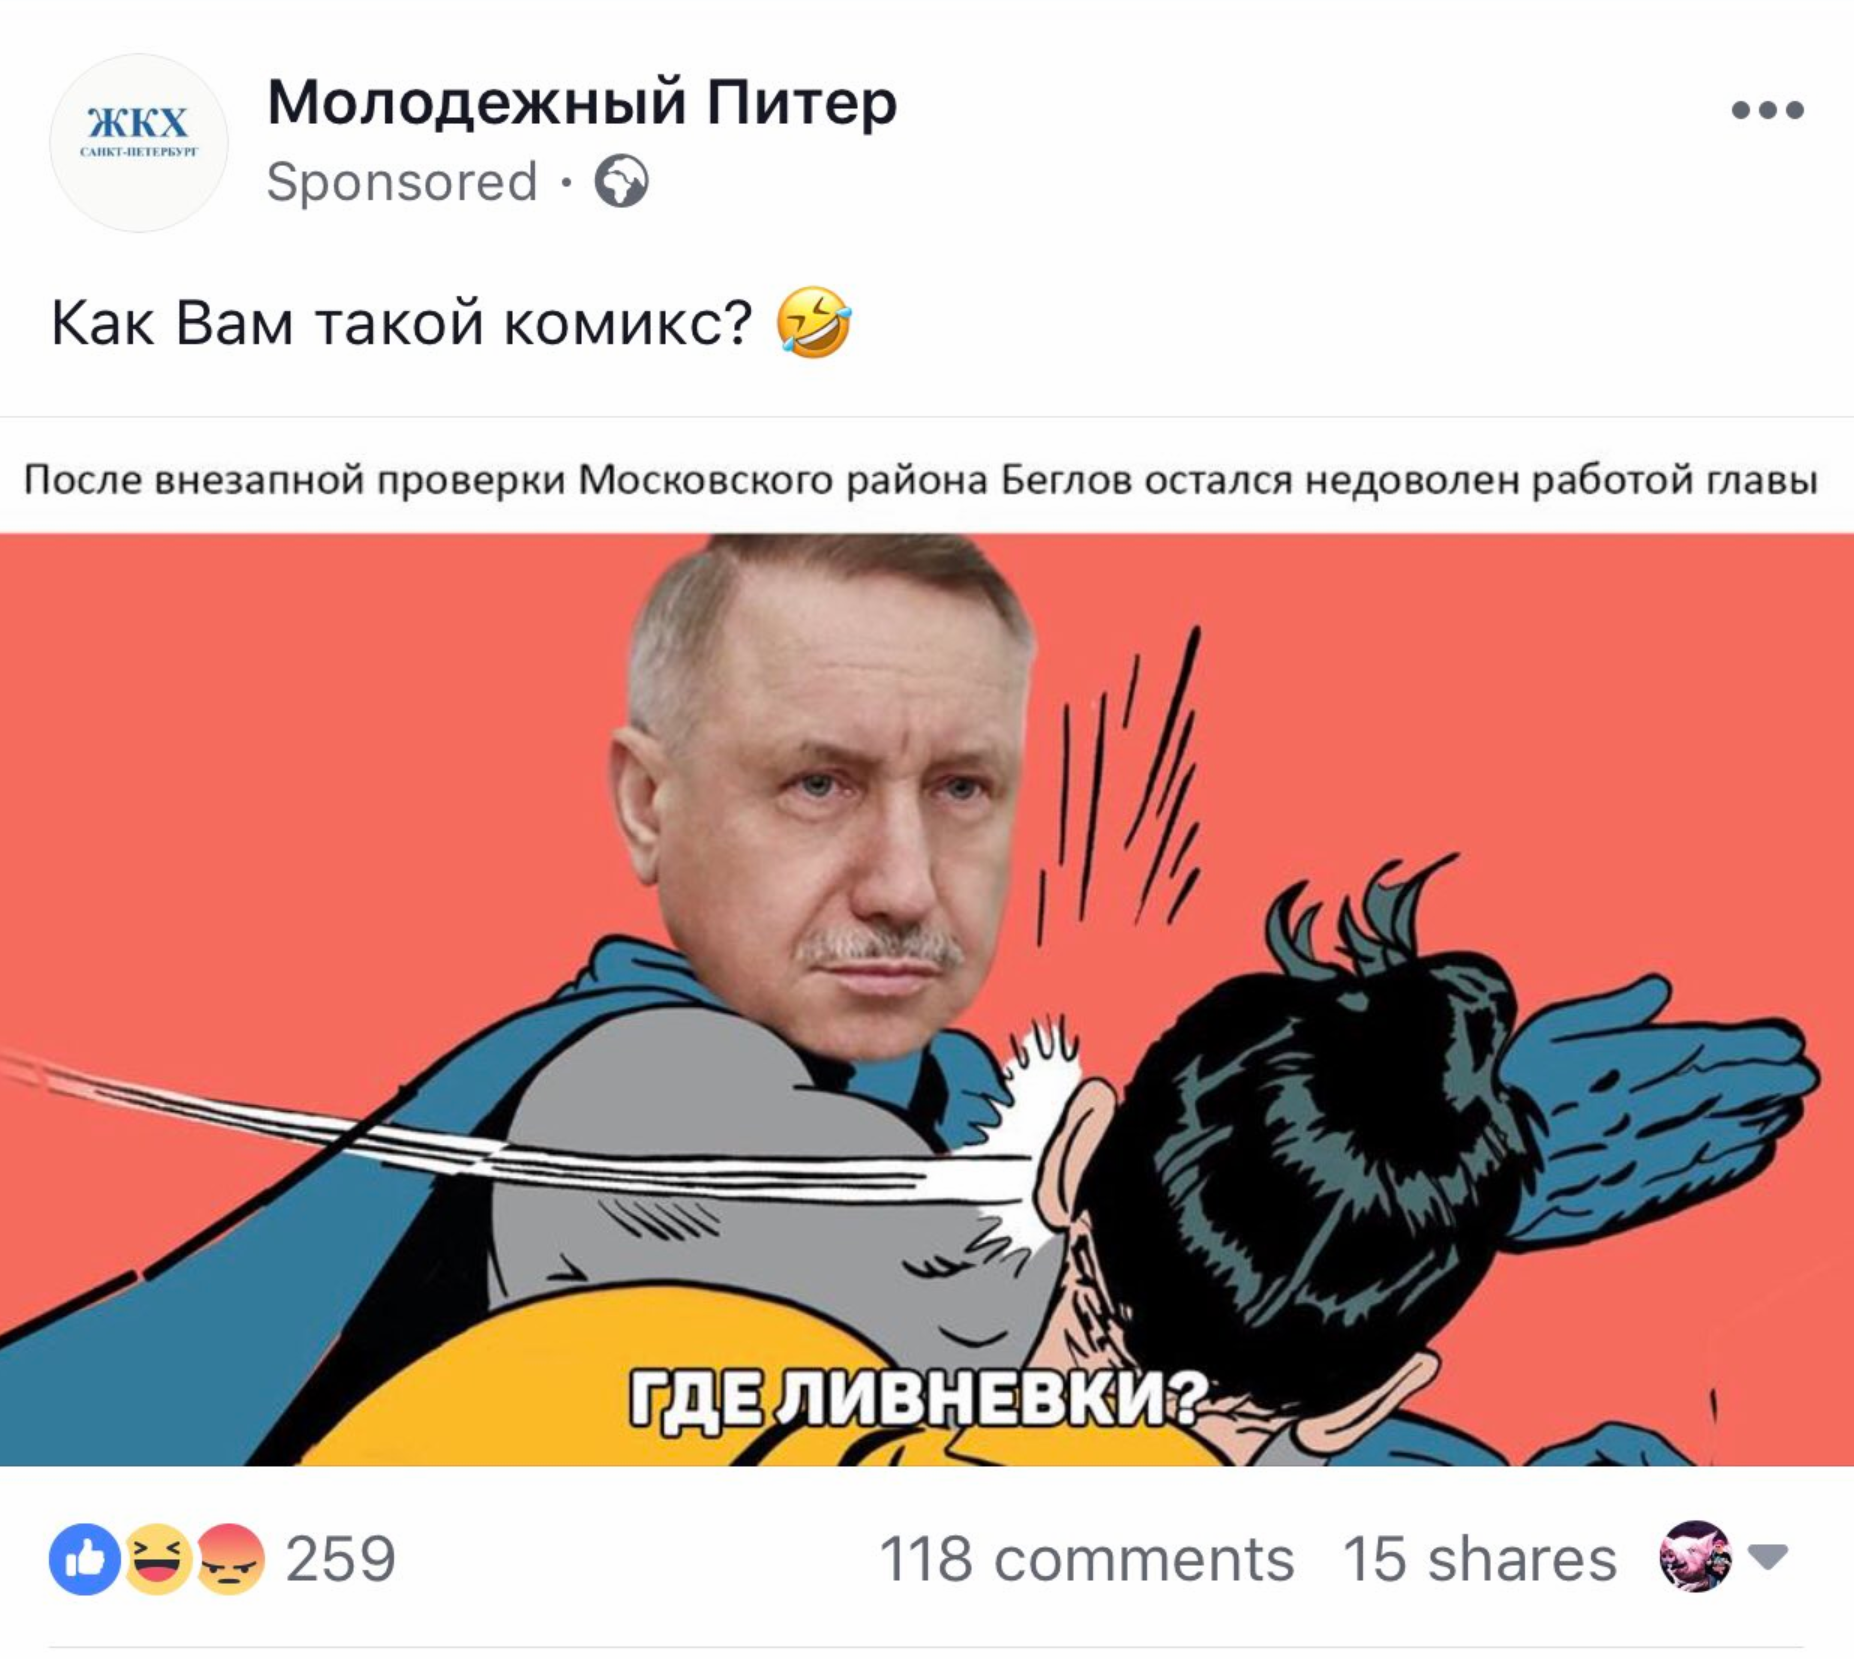Click the rolling-laughing emoji in post text

tap(814, 322)
